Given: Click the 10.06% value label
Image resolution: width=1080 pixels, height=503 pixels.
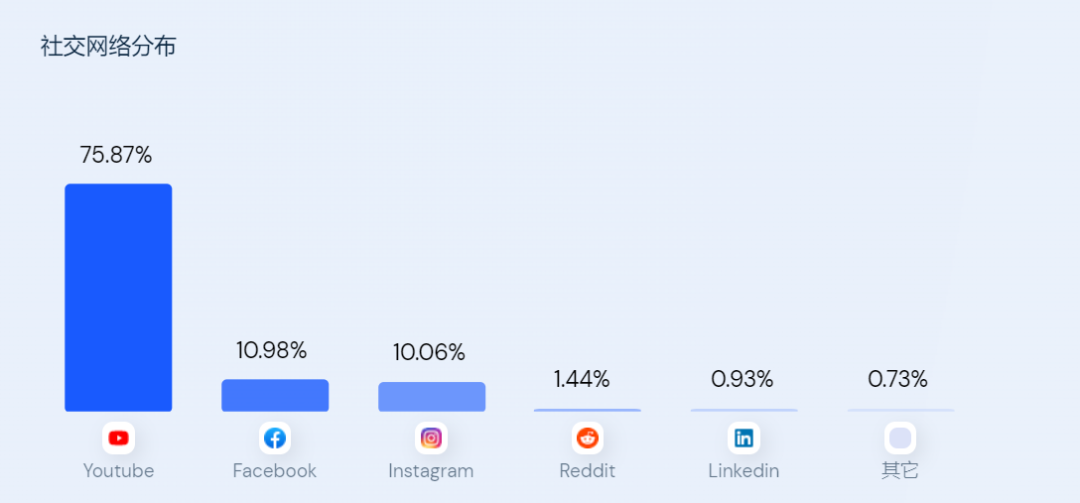Looking at the screenshot, I should [x=429, y=352].
